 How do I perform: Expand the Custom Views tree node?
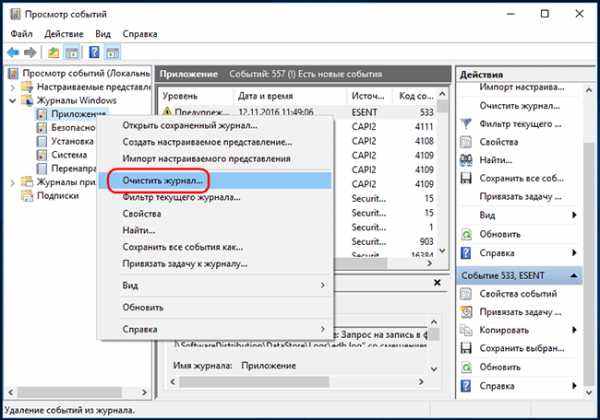12,87
